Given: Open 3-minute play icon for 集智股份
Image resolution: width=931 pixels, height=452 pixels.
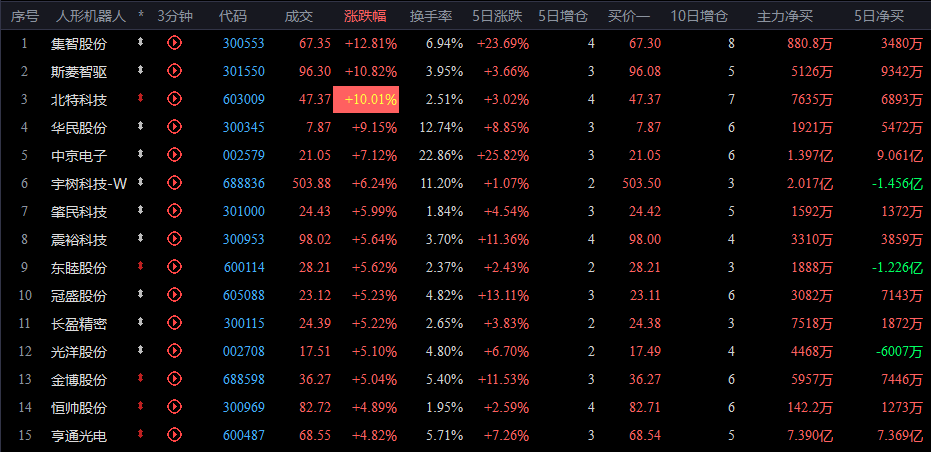Looking at the screenshot, I should 174,43.
